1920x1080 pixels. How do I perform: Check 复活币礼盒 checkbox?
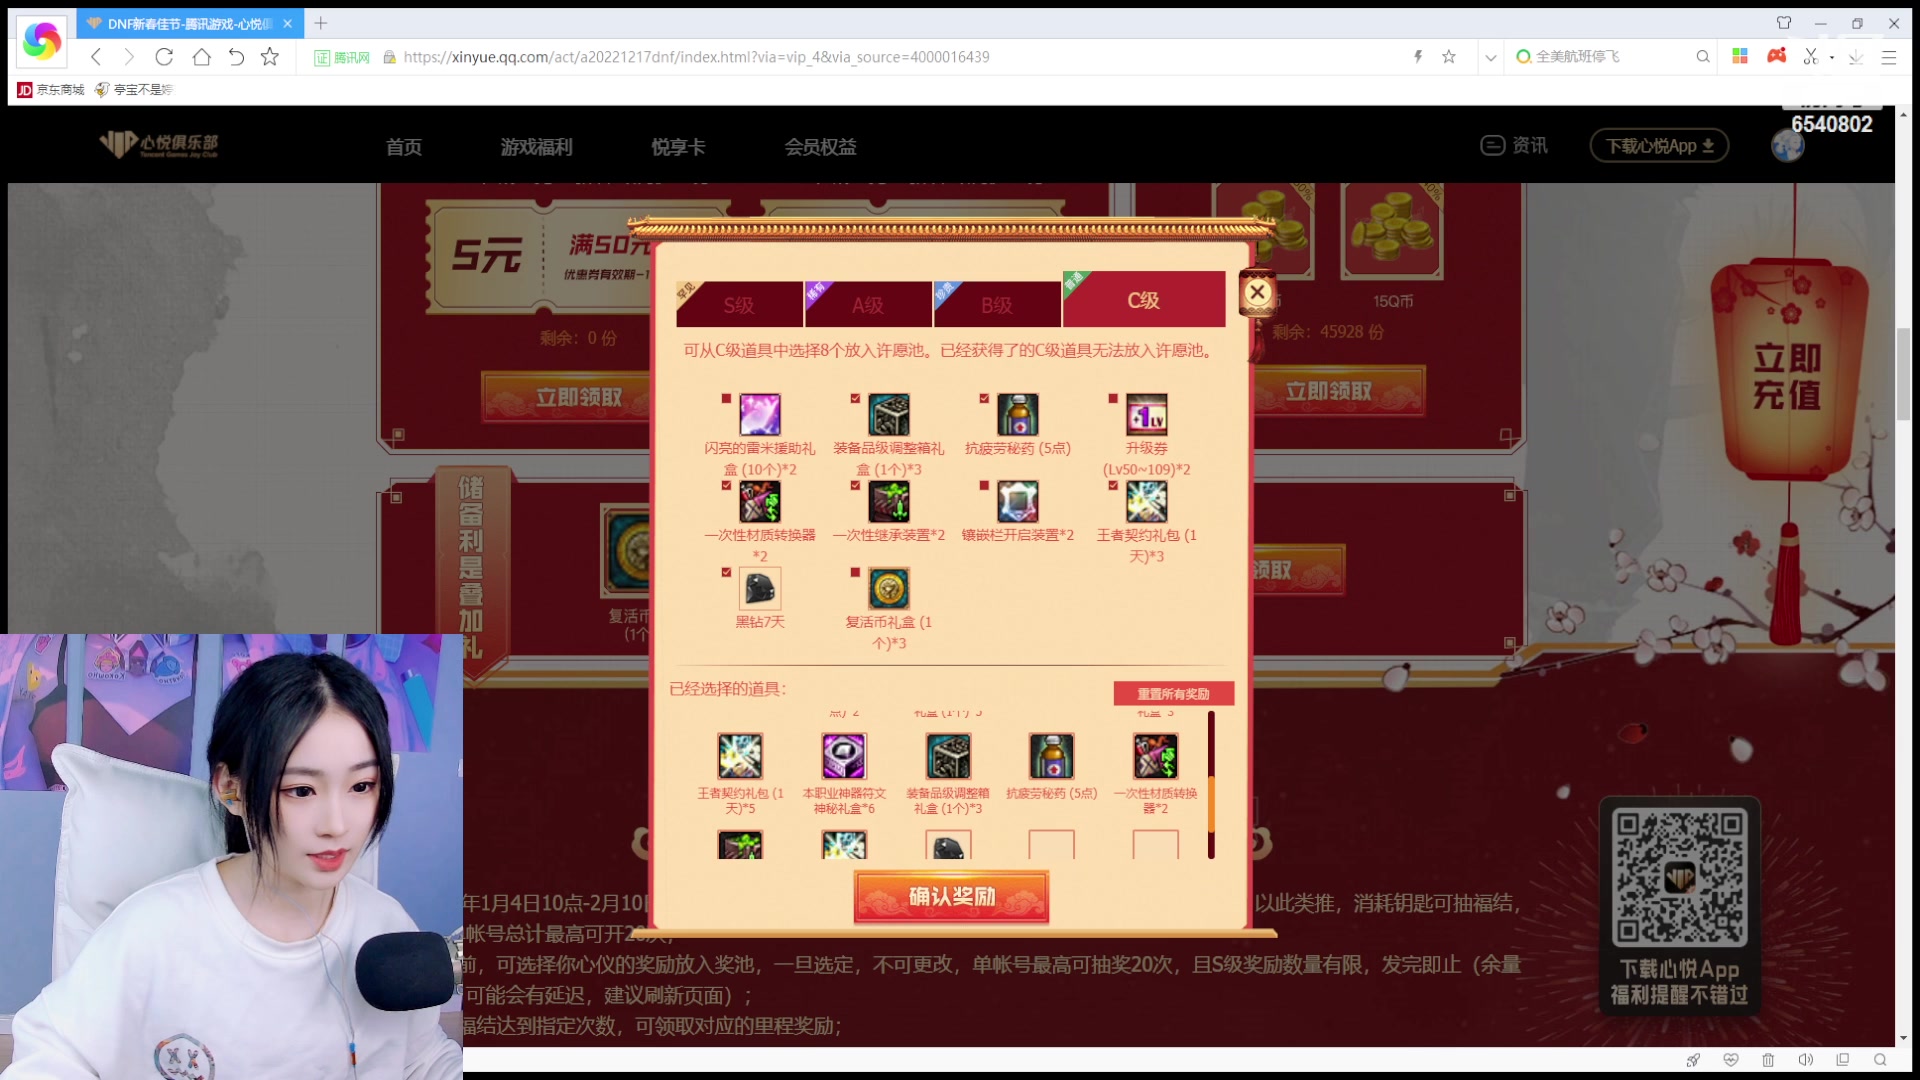coord(855,572)
